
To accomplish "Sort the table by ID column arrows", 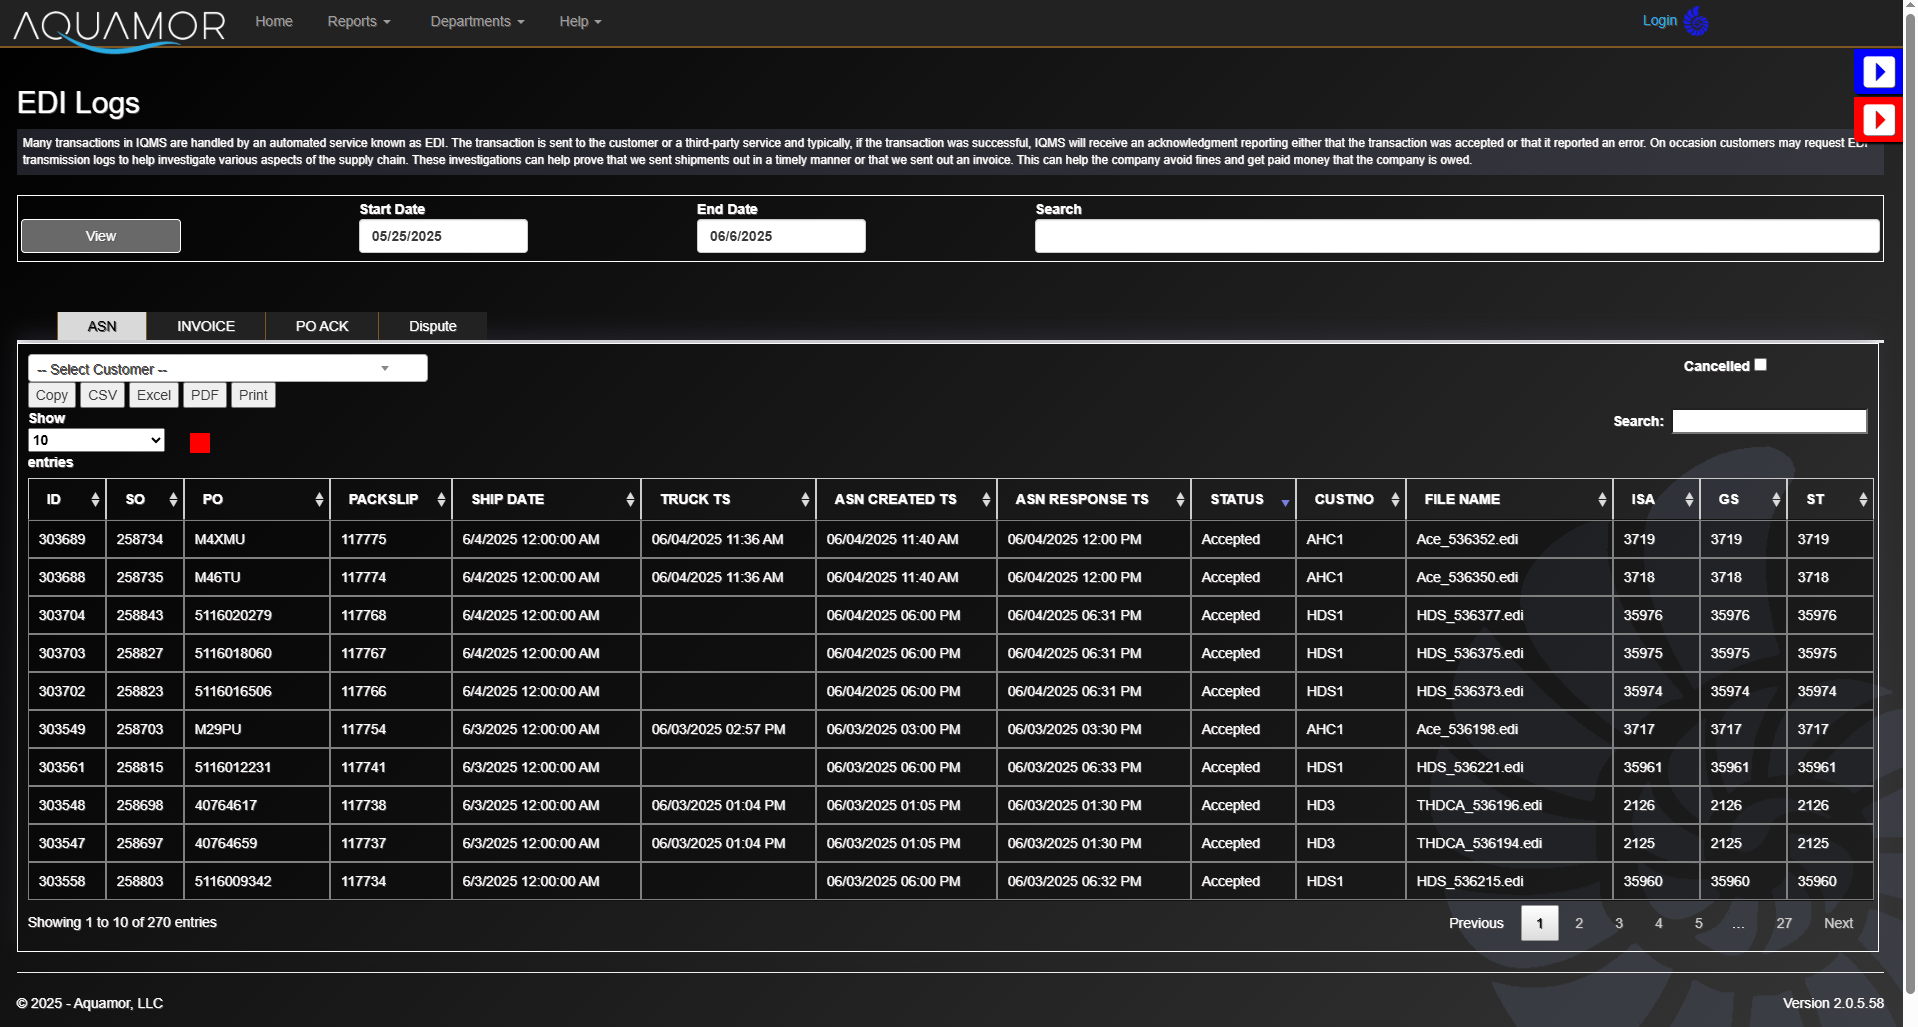I will 96,499.
